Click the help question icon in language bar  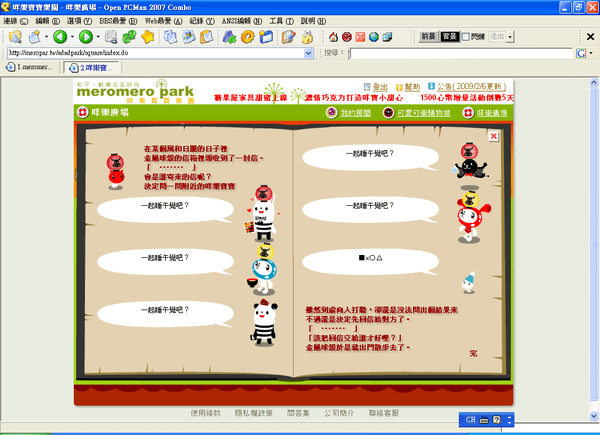(497, 420)
